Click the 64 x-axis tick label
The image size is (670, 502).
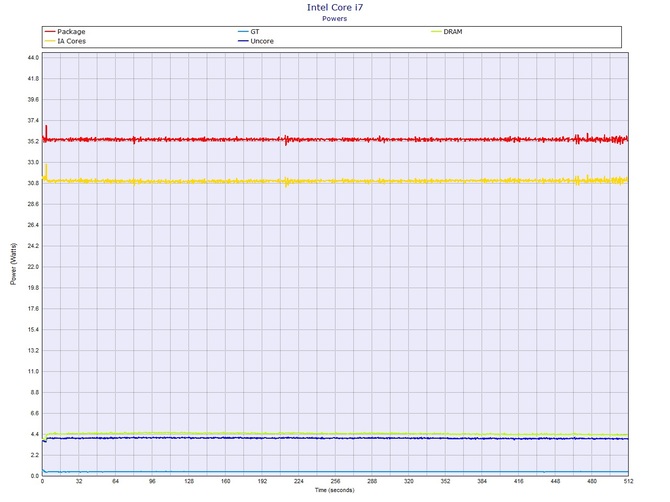(115, 481)
